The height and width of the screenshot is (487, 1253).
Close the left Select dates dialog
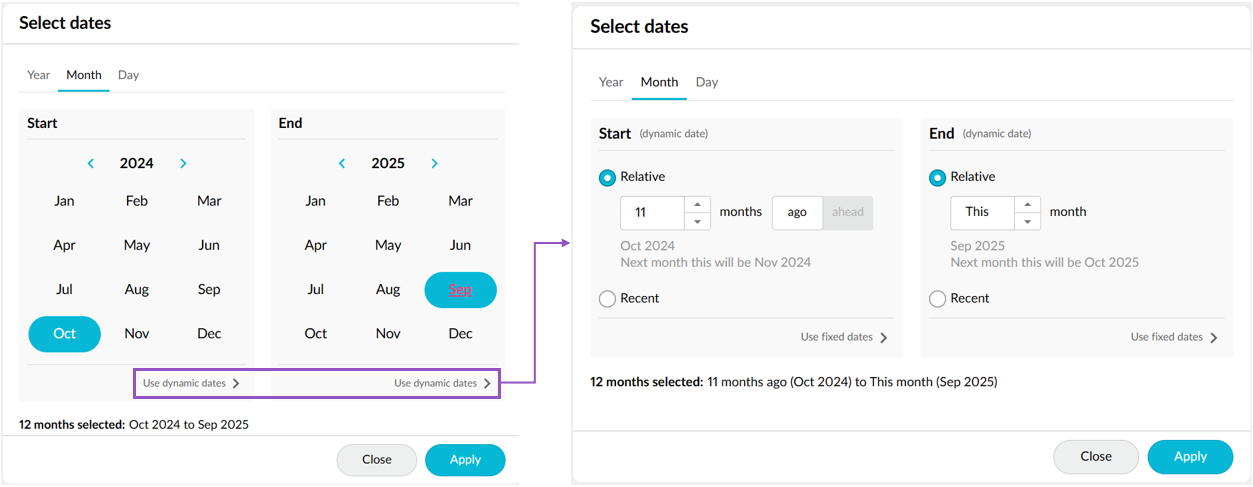pos(376,460)
